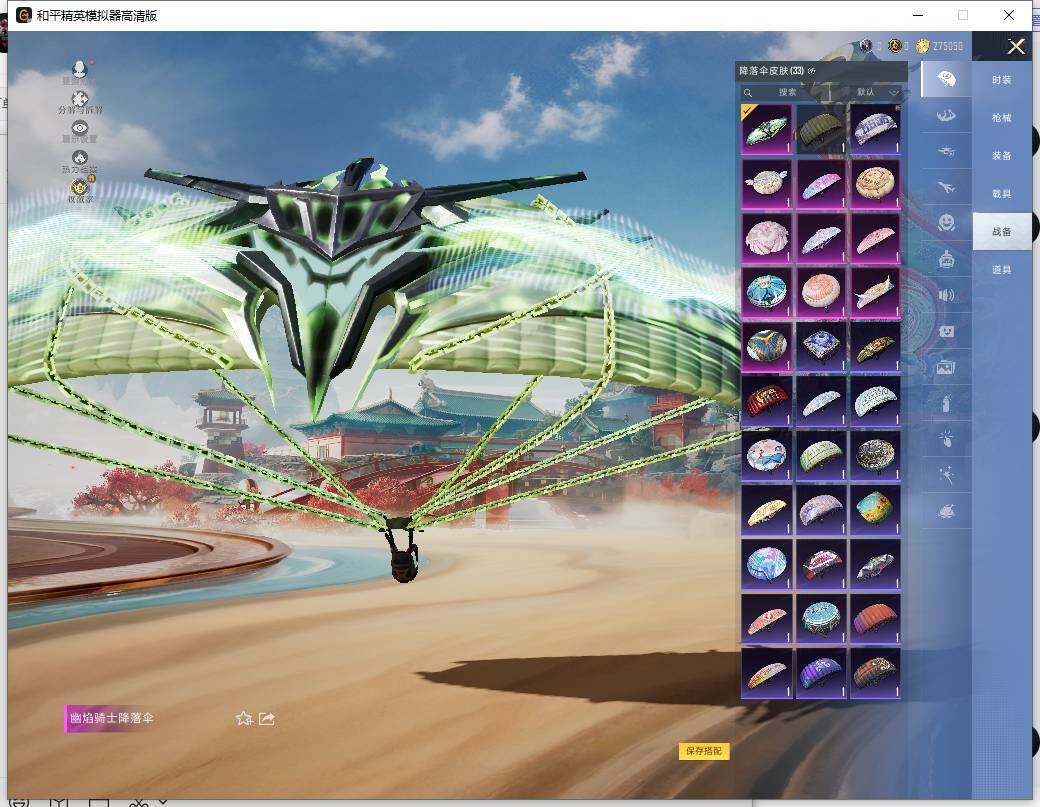Screen dimensions: 1040x807
Task: Switch to the 载具 tab
Action: 1002,194
